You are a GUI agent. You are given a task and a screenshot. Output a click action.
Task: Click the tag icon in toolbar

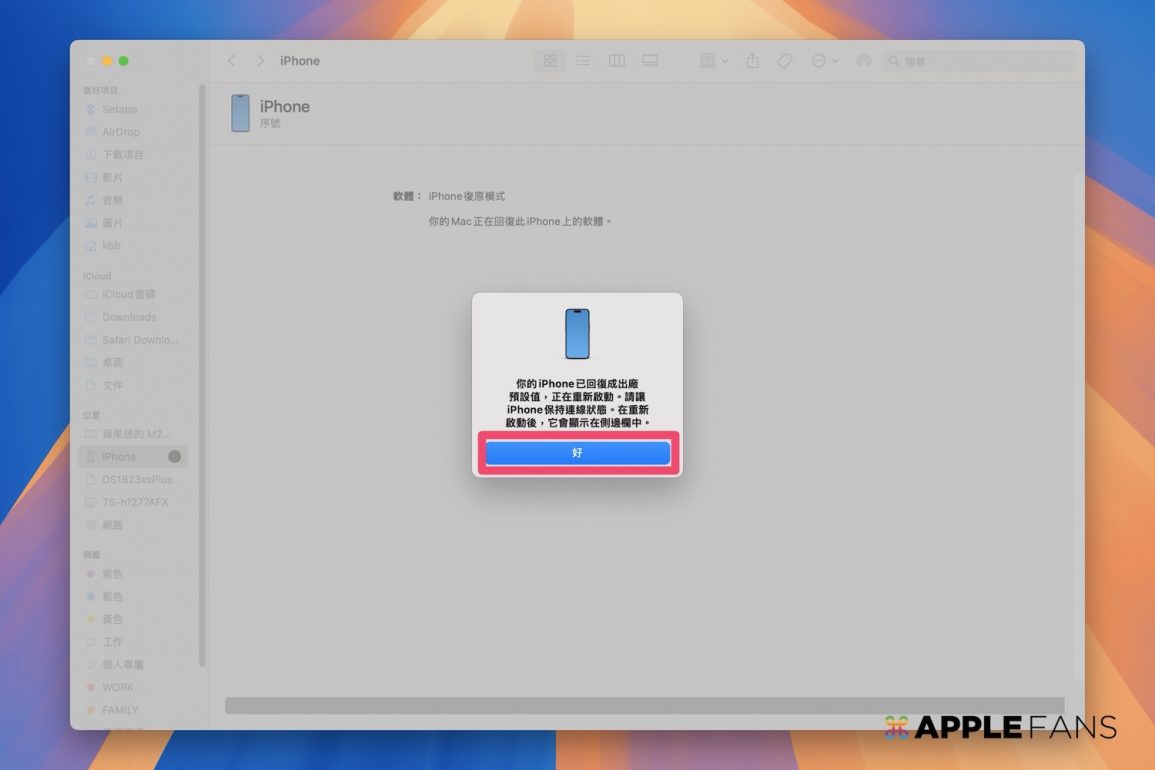click(785, 61)
